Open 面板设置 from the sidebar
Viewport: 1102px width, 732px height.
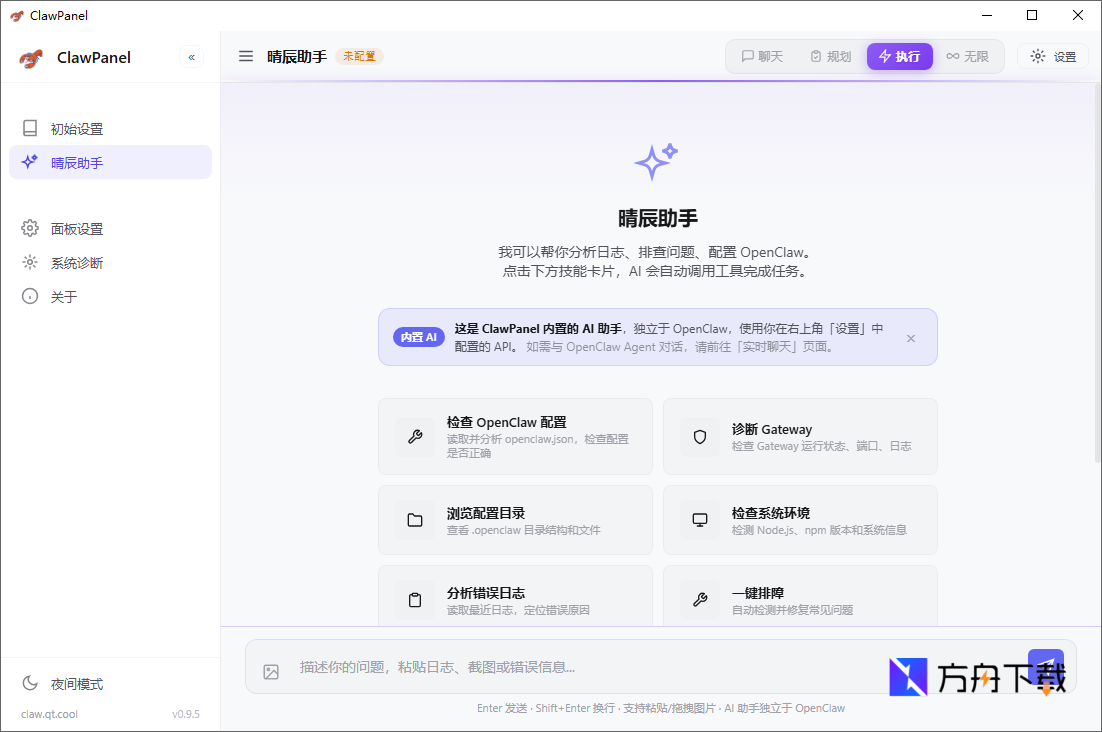64,228
